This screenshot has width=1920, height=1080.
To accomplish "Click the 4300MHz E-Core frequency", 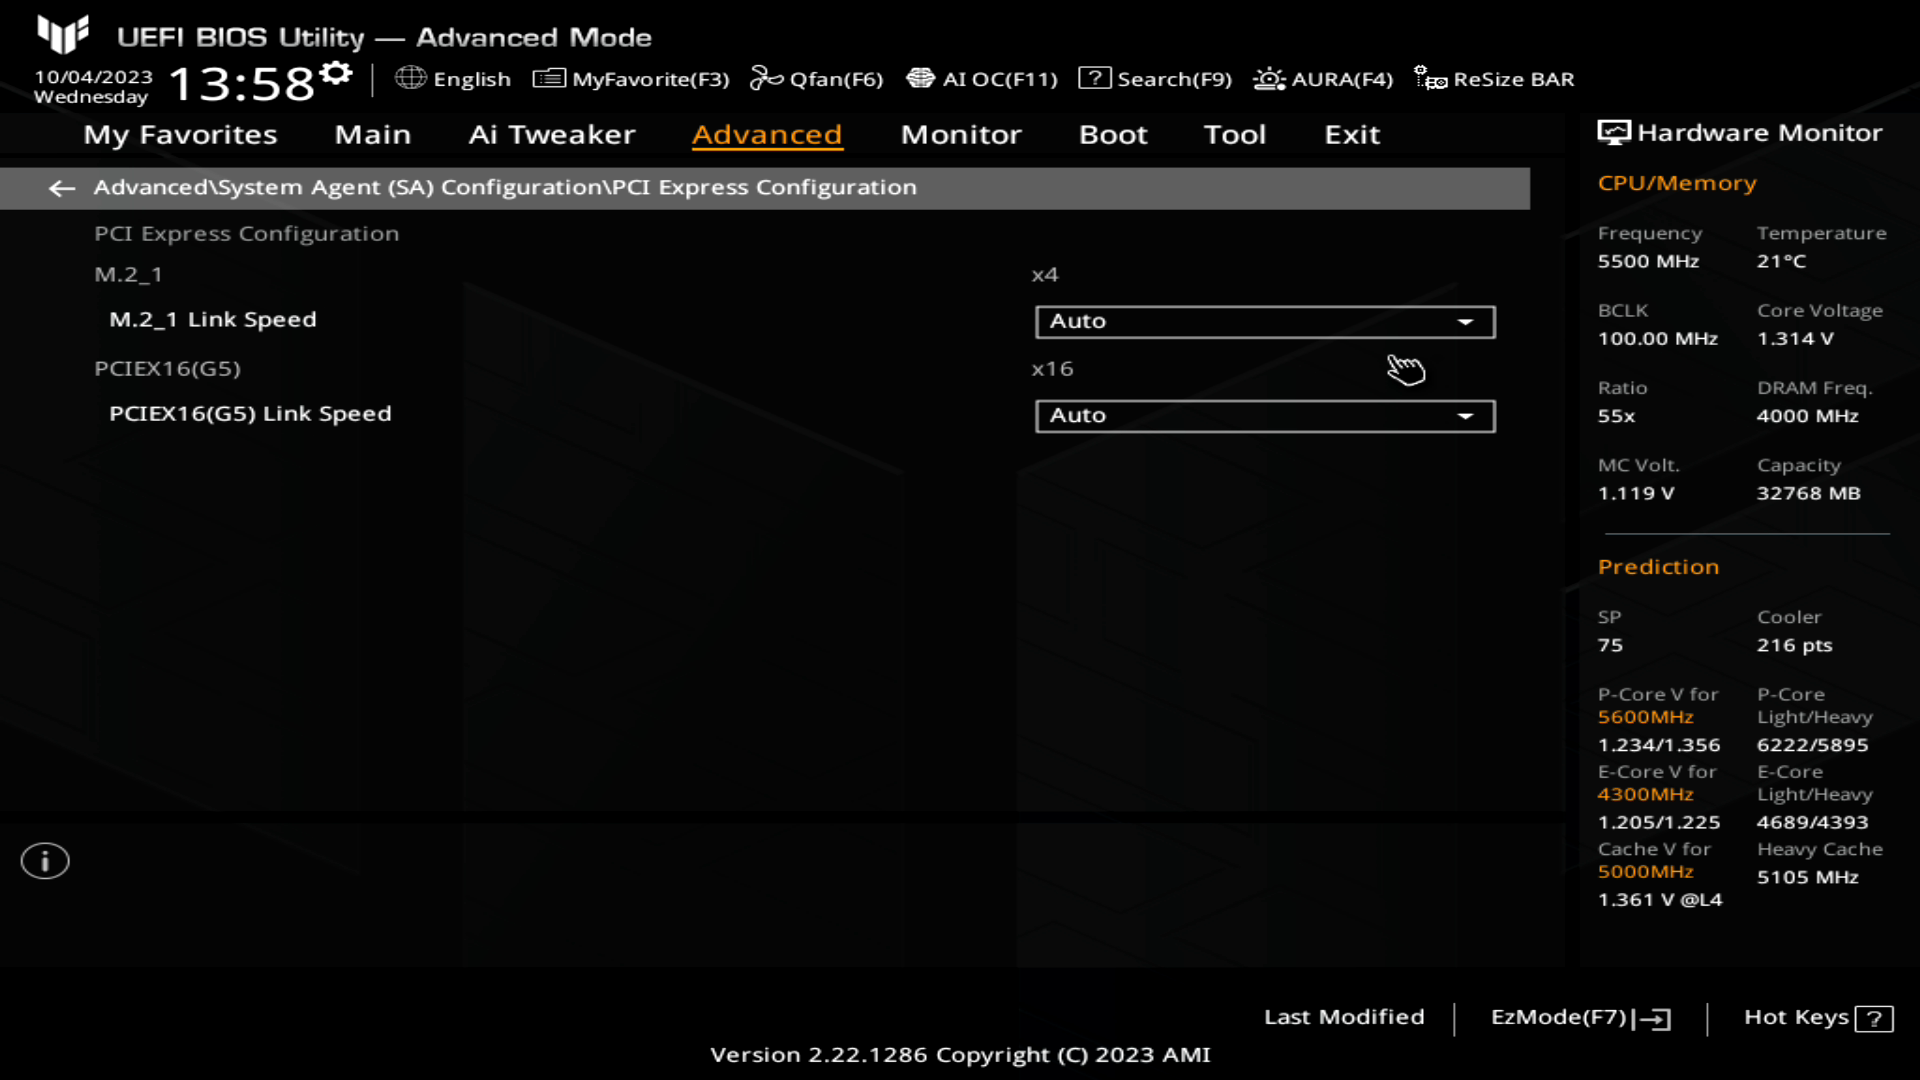I will coord(1645,794).
